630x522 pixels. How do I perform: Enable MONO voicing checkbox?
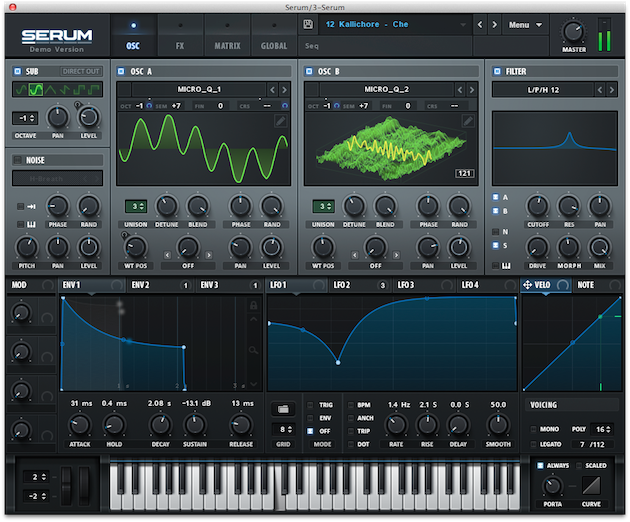click(x=534, y=429)
